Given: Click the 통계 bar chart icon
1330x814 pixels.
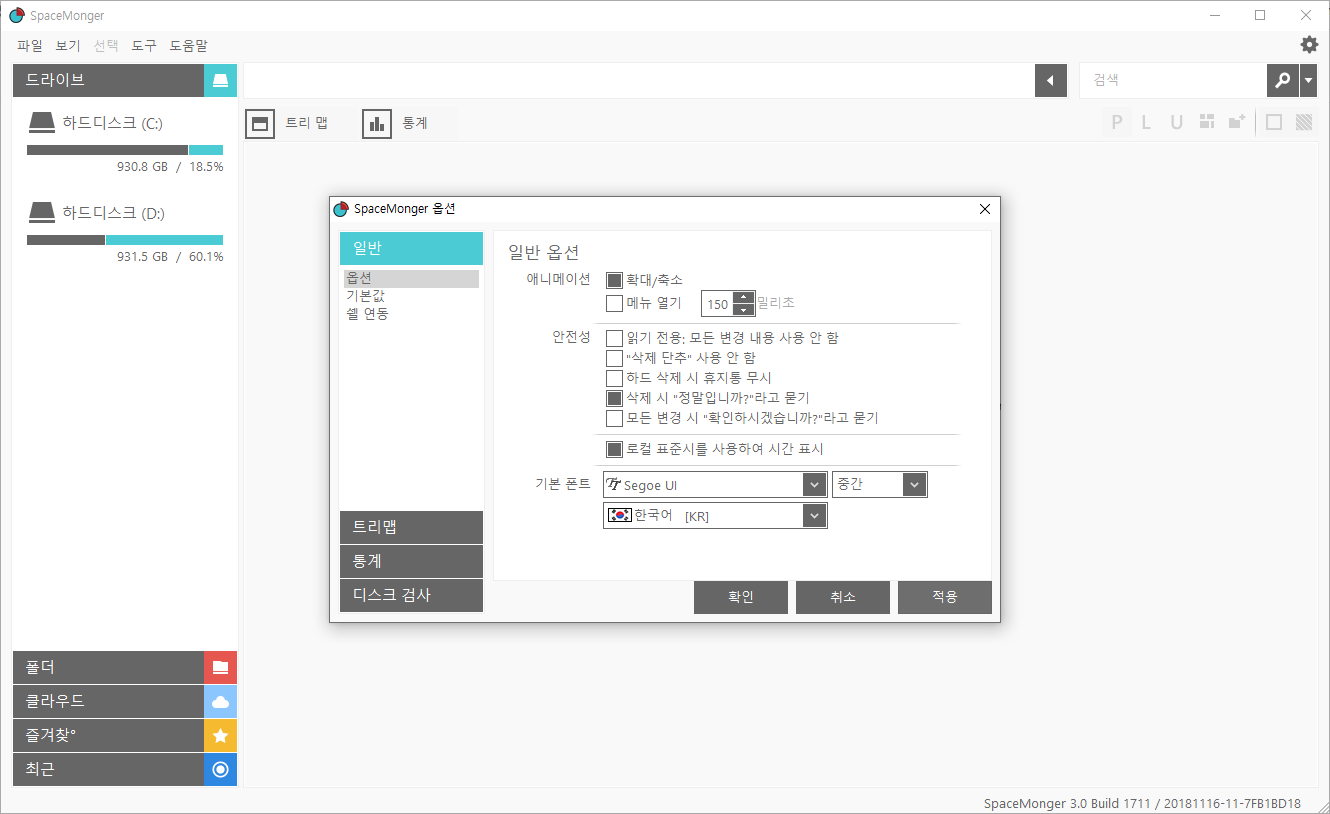Looking at the screenshot, I should point(377,123).
